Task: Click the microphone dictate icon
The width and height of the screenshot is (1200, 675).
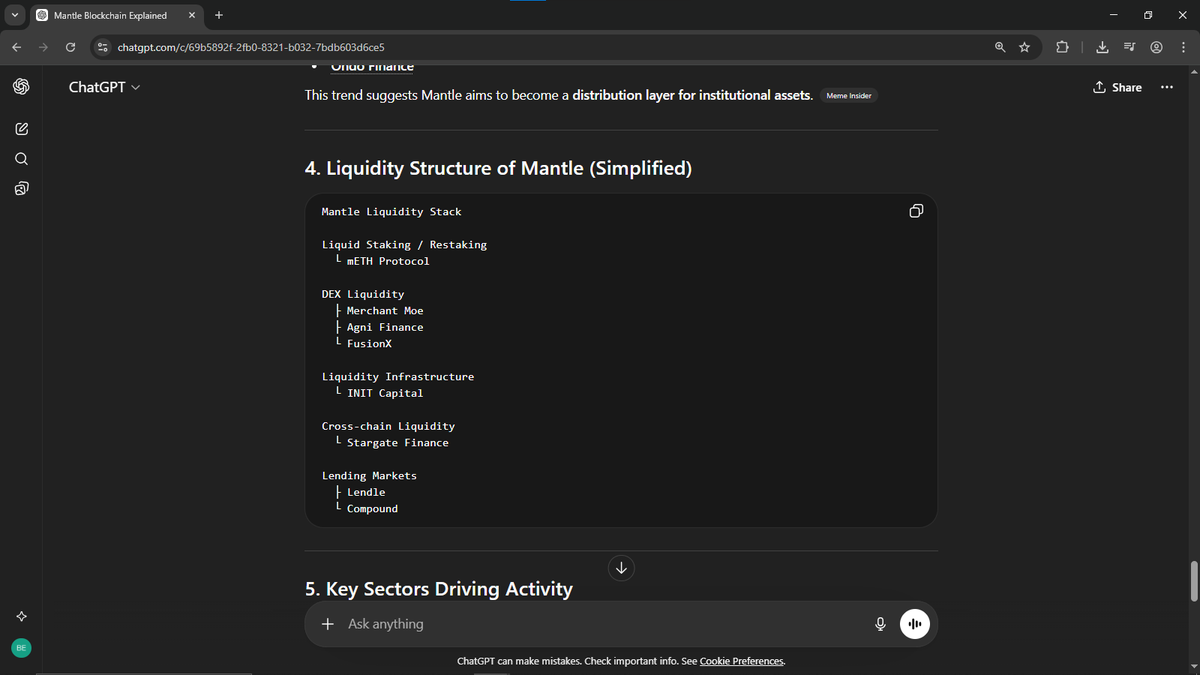Action: (880, 624)
